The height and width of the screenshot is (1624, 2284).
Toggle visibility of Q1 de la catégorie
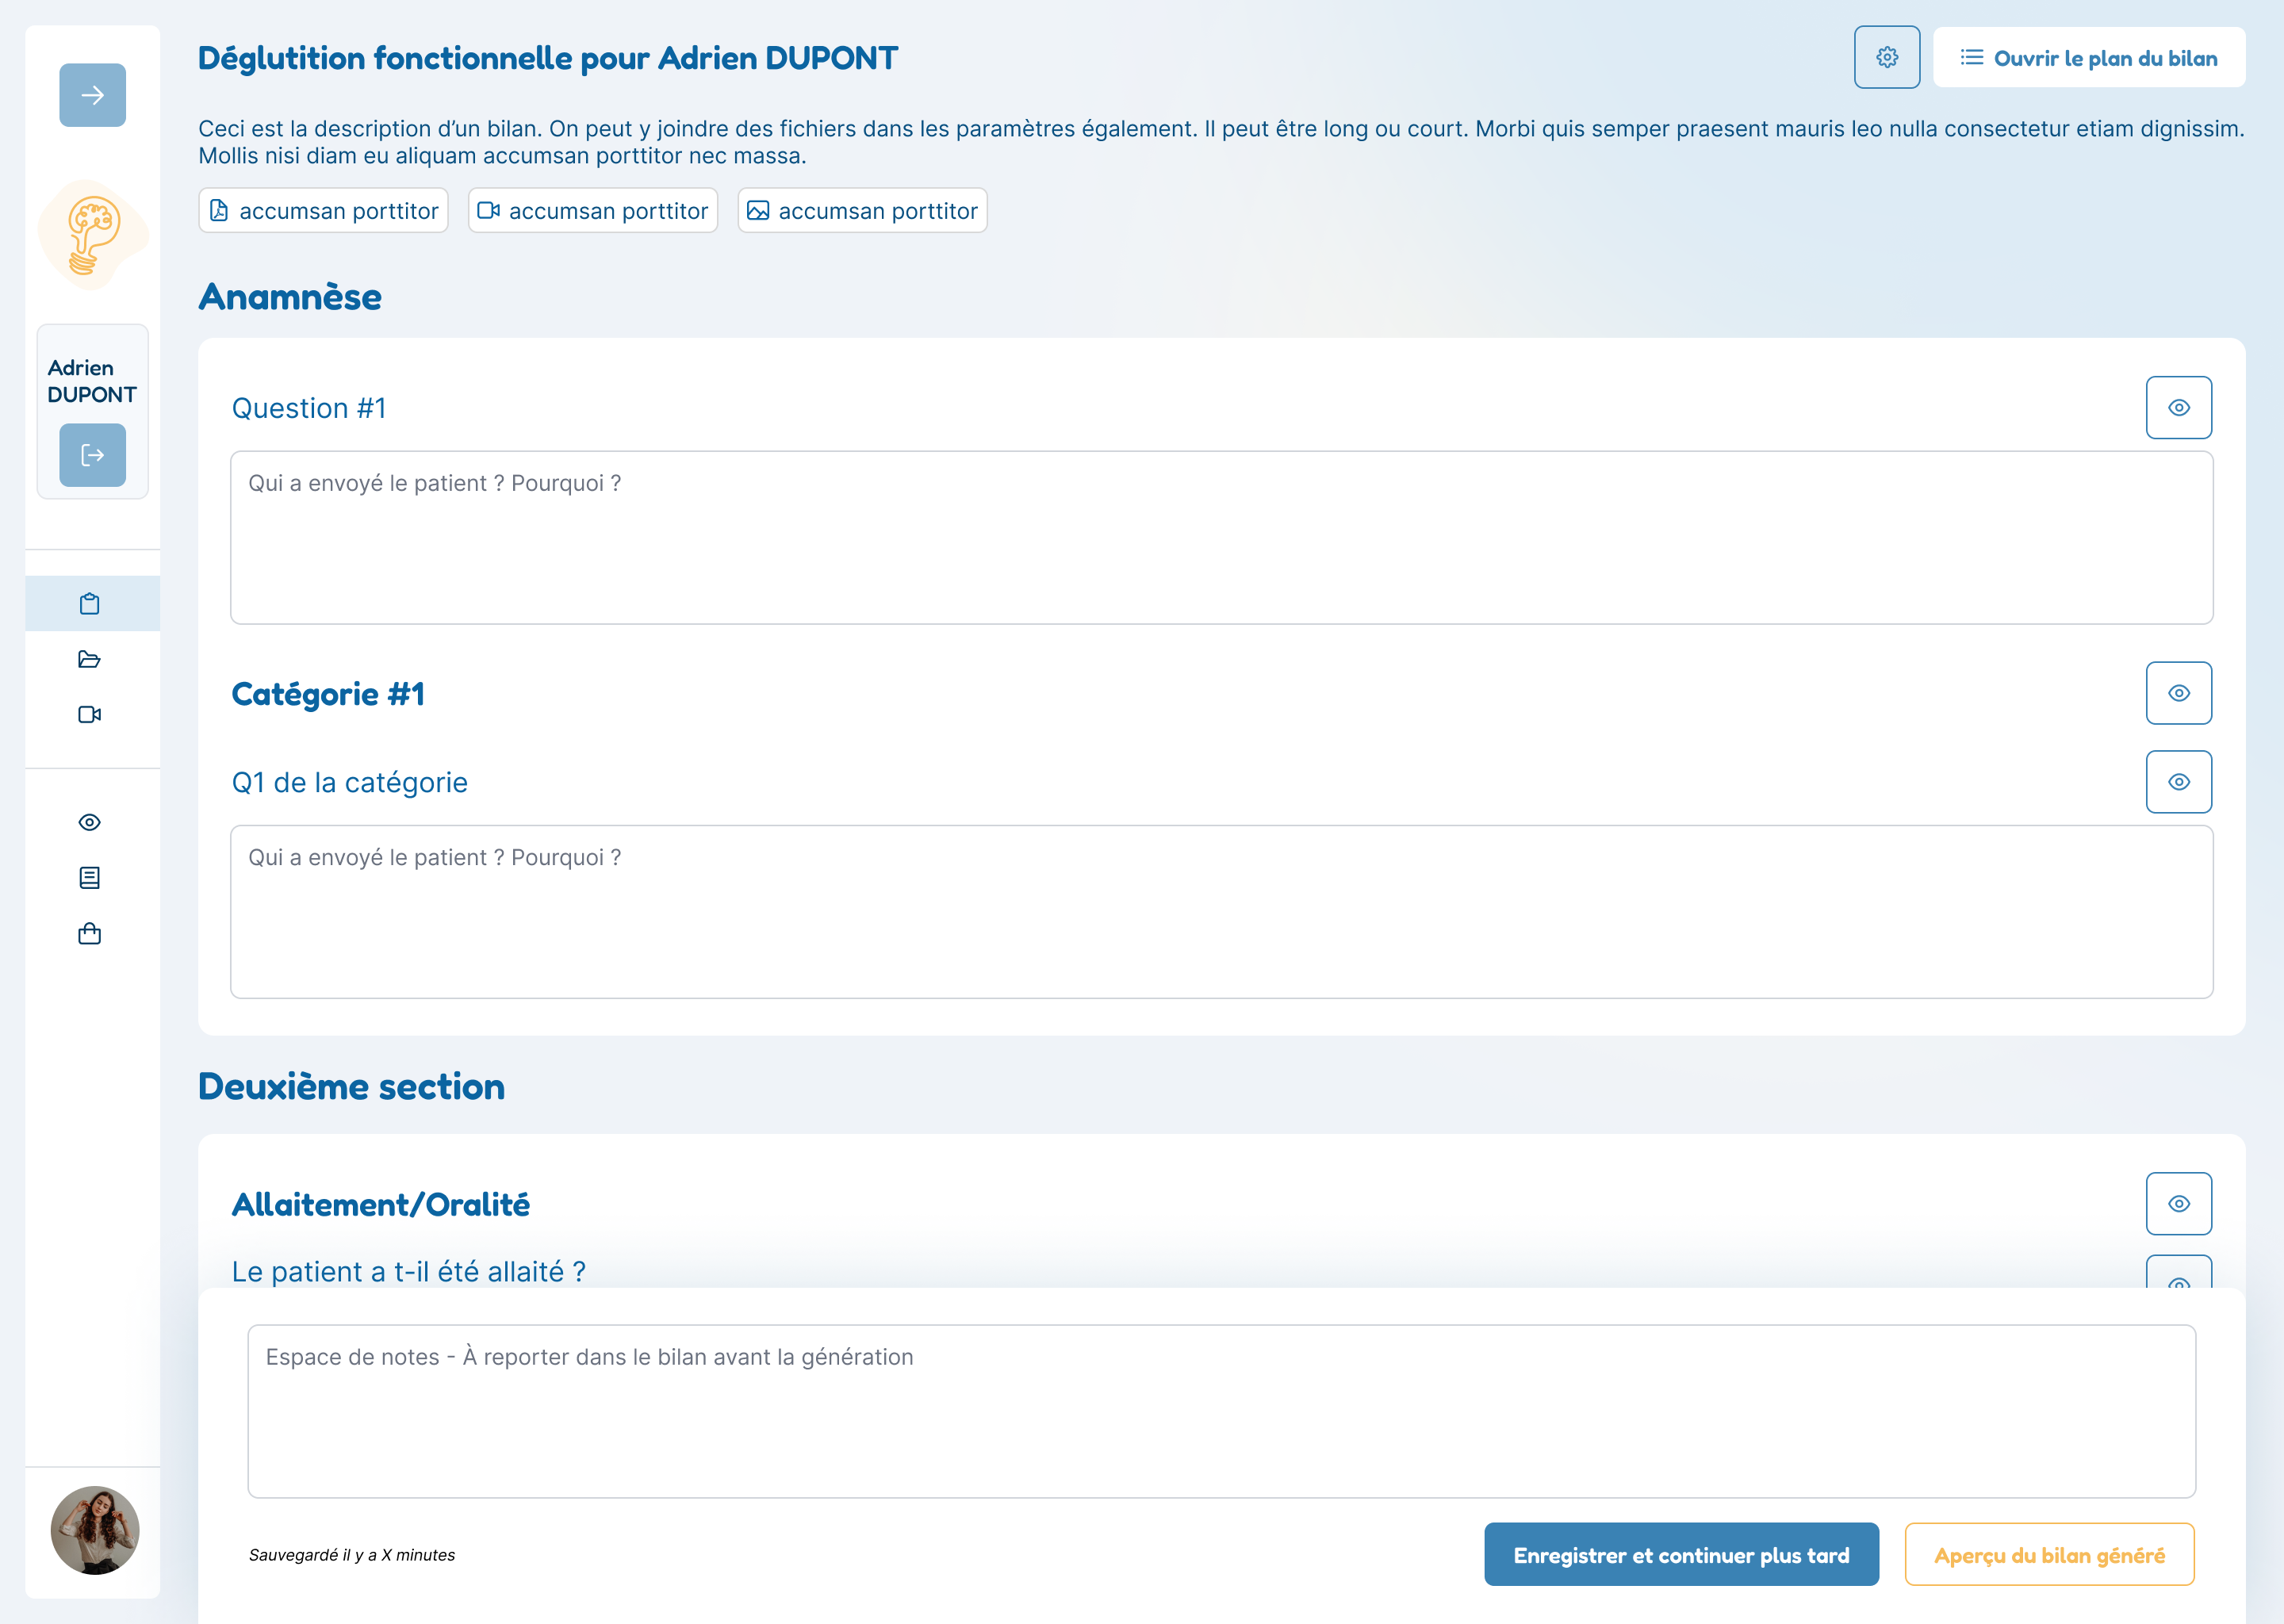coord(2178,782)
